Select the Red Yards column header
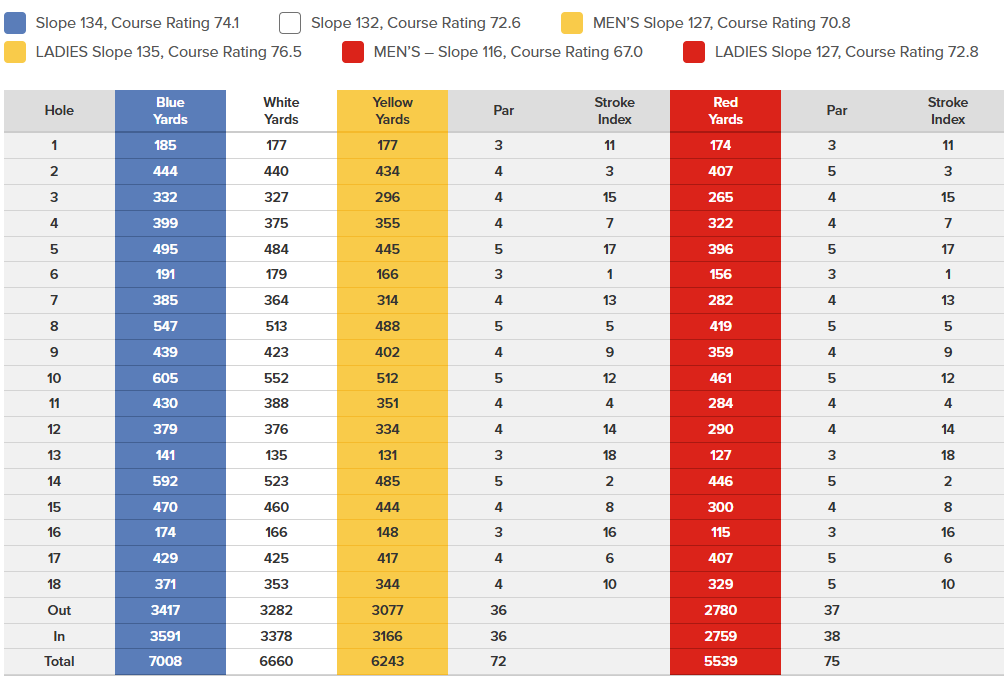Viewport: 1008px width, 690px height. point(725,111)
